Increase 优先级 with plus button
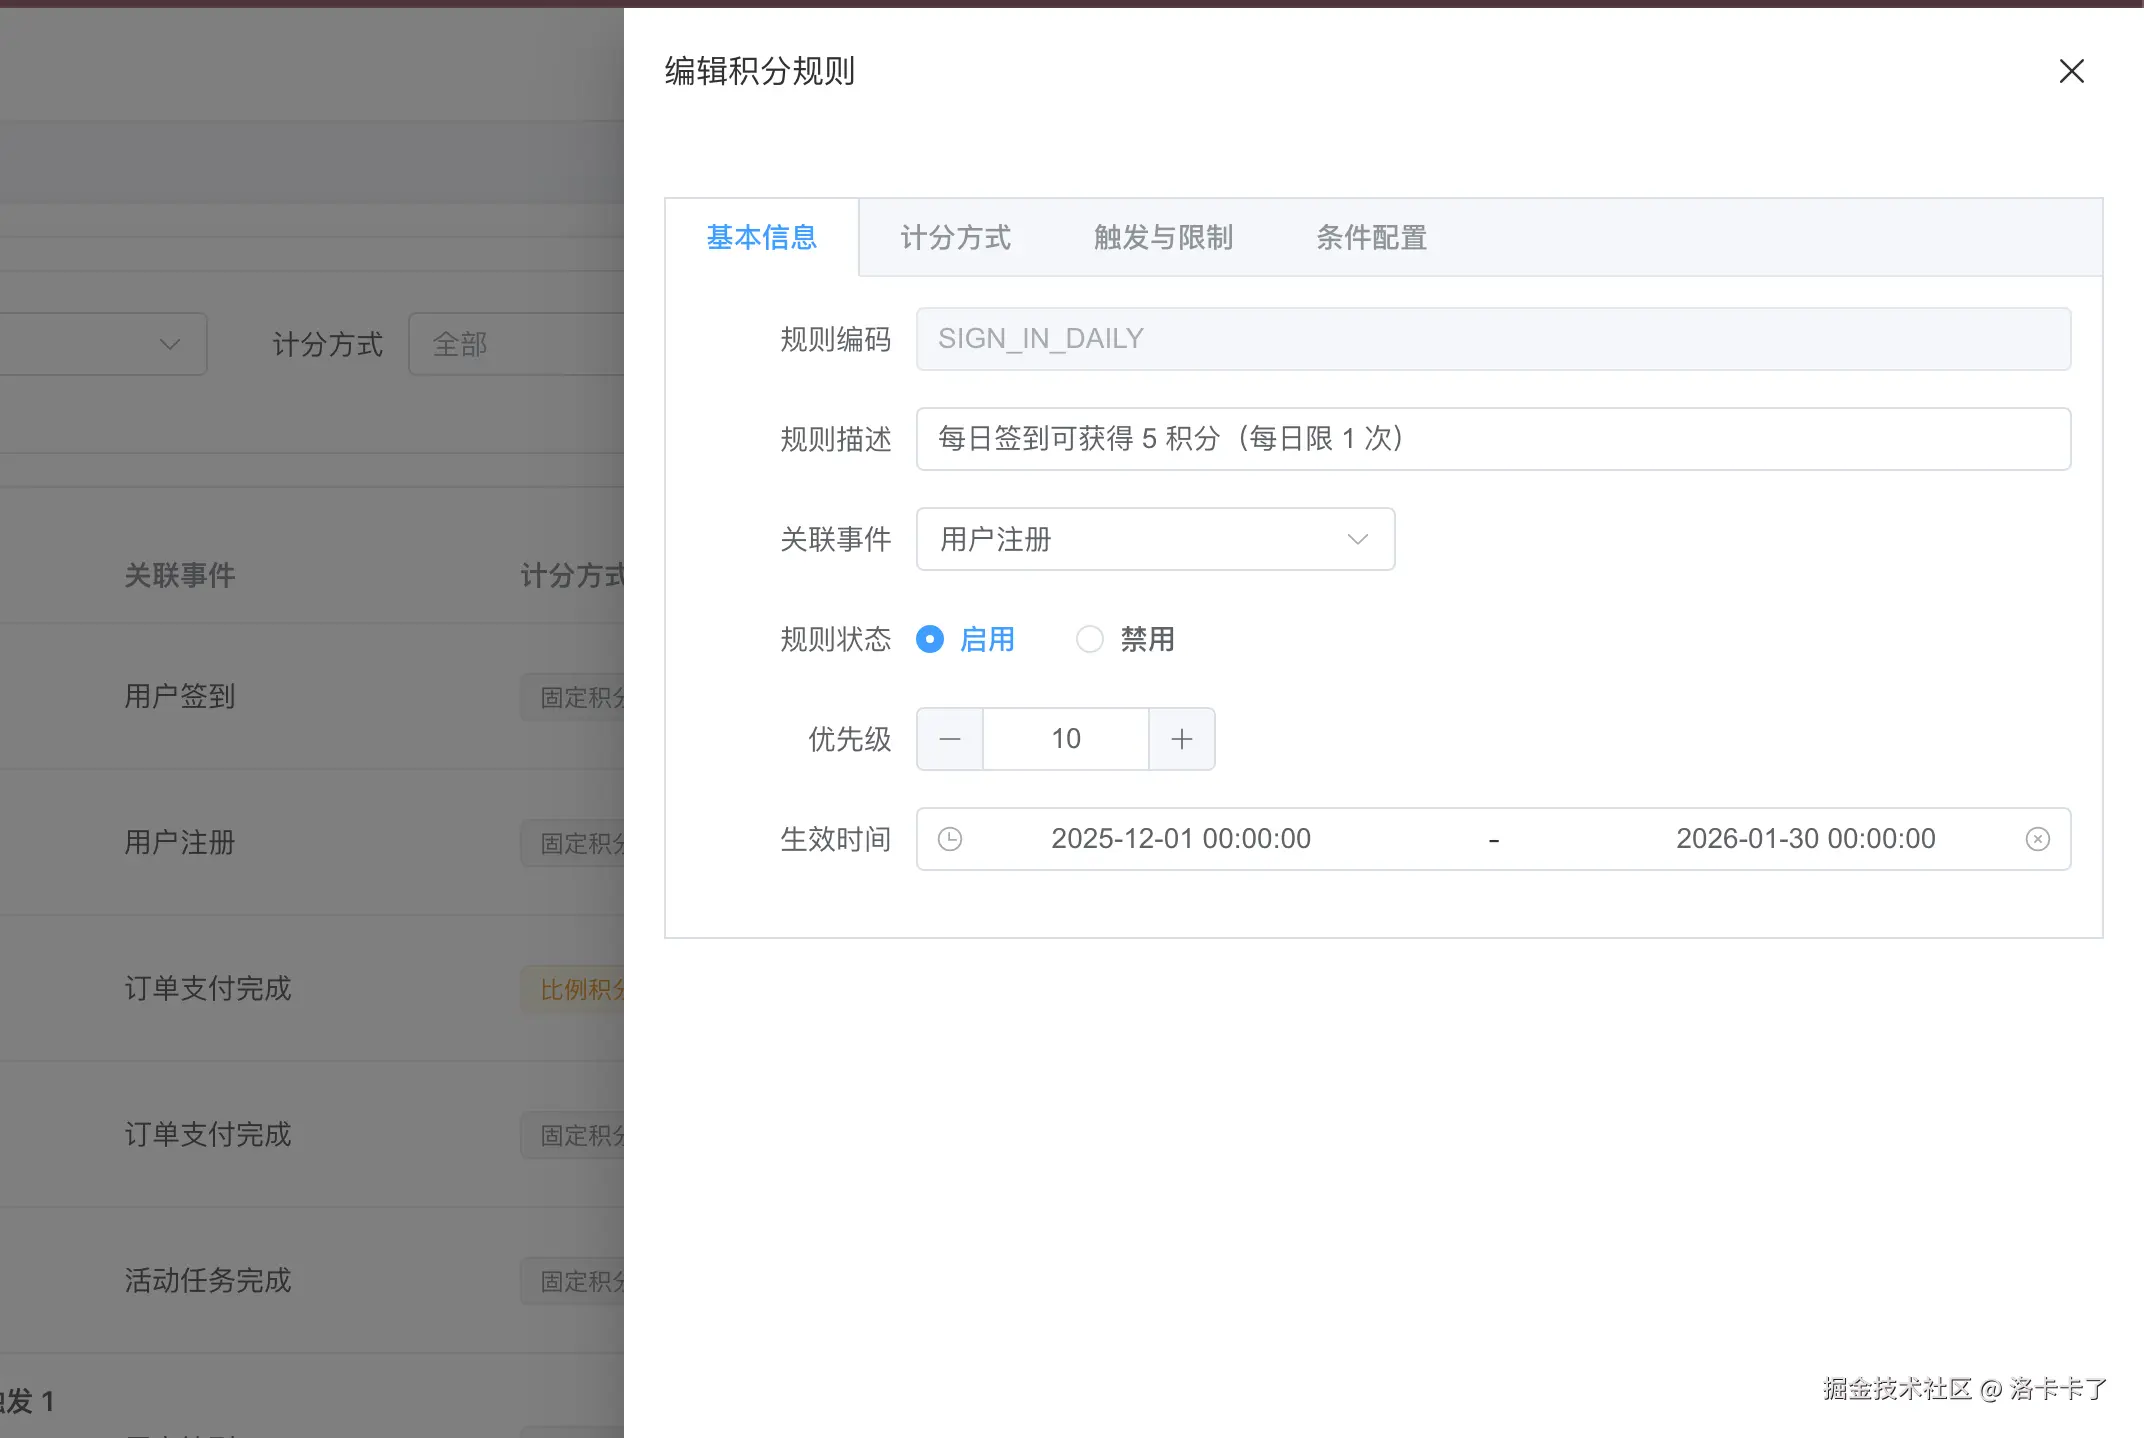 (x=1181, y=739)
